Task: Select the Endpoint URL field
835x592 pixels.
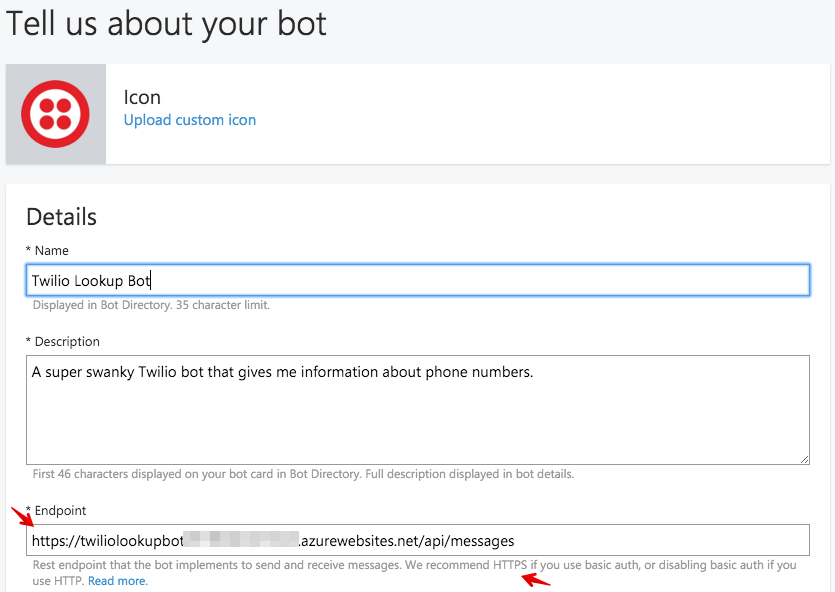Action: 418,540
